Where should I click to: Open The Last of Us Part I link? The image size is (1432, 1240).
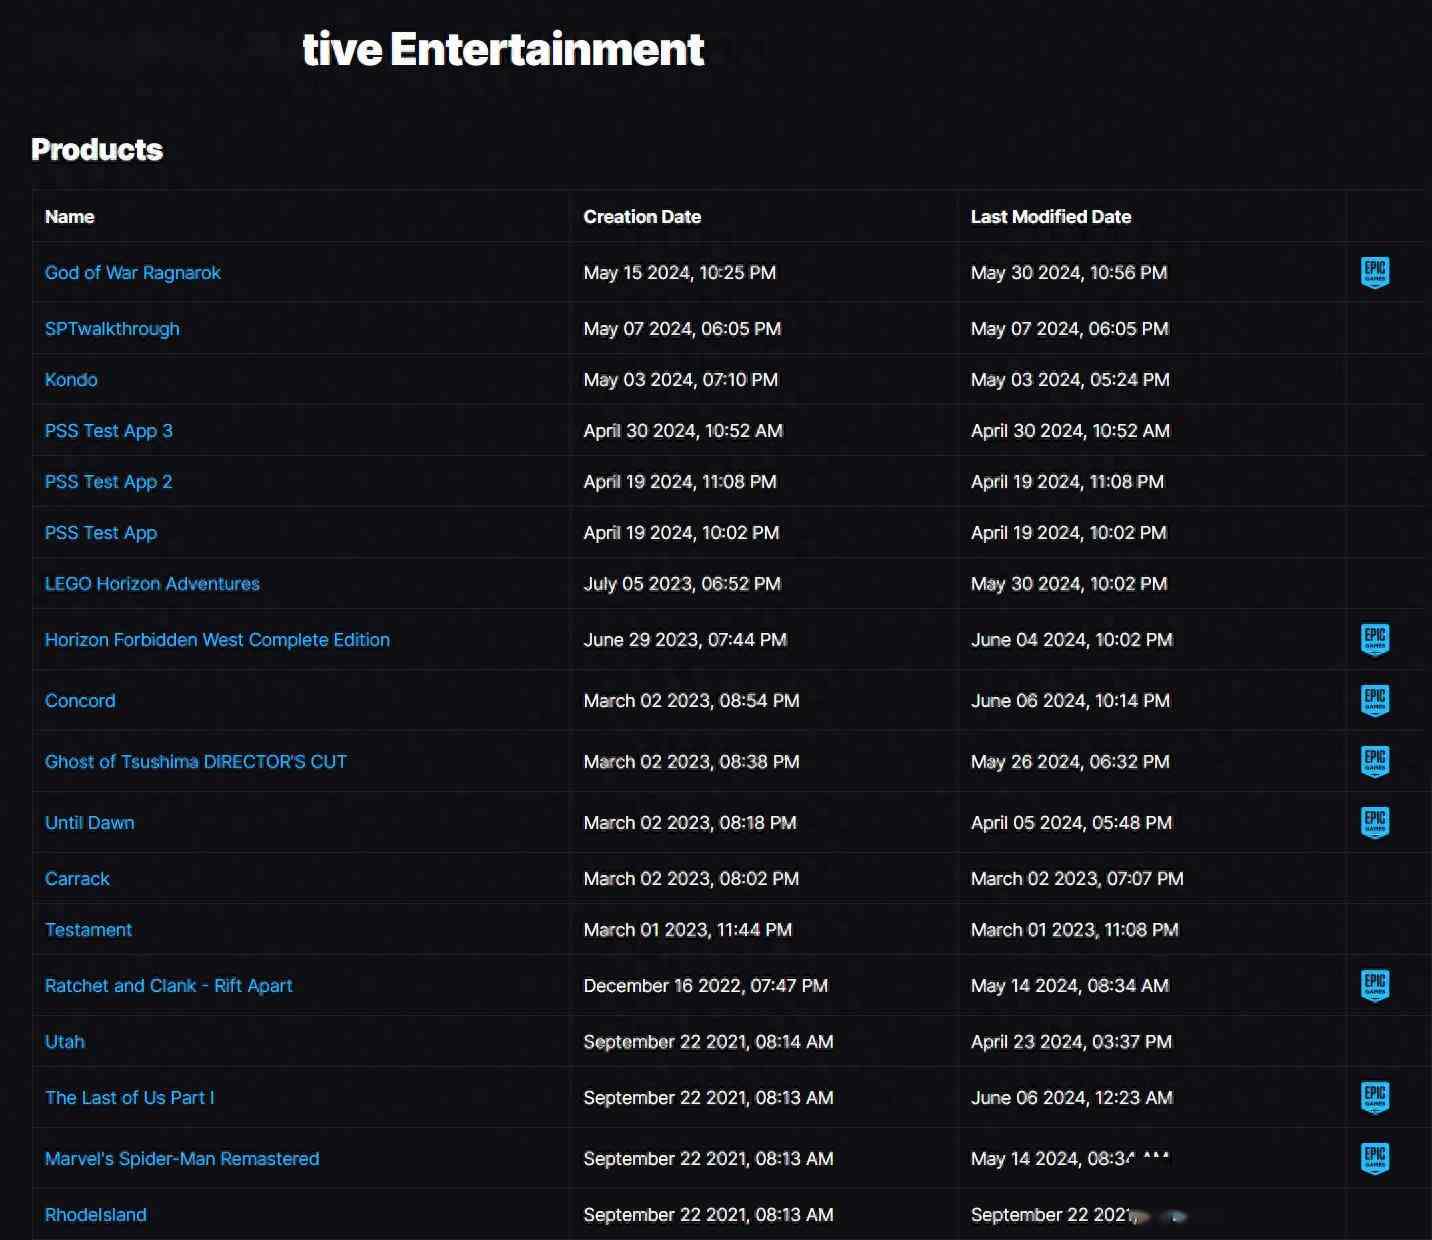click(130, 1098)
